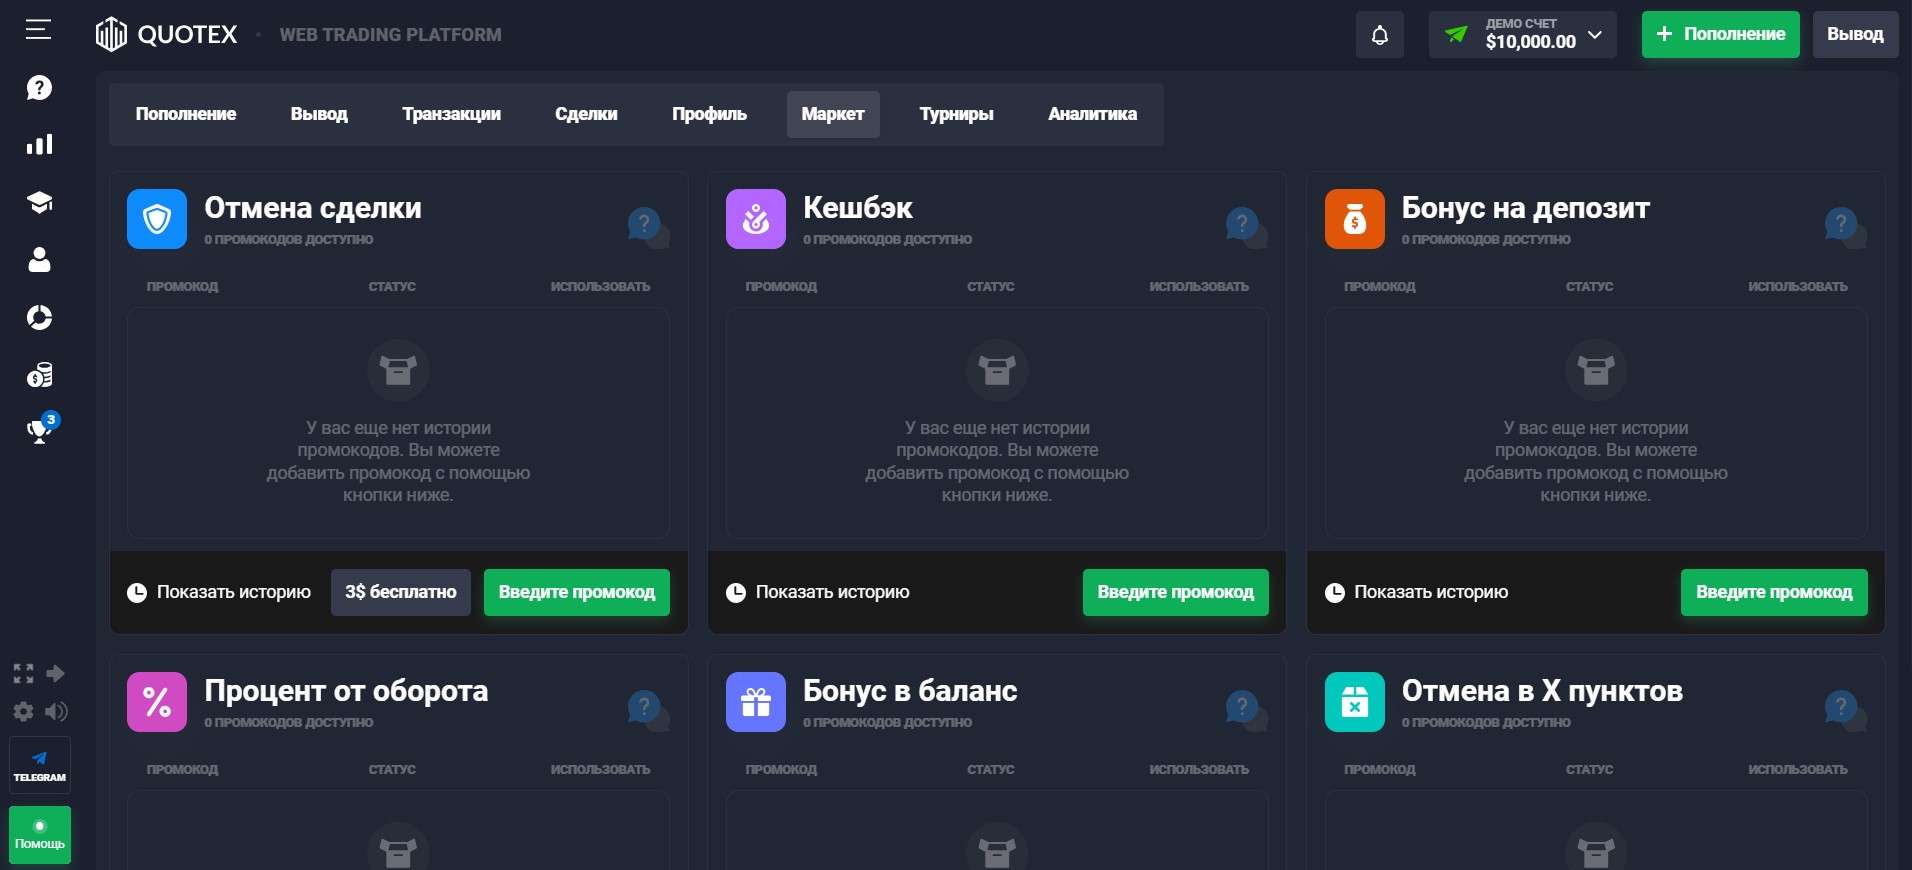Open the hamburger menu in sidebar
Screen dimensions: 1912x870
38,30
